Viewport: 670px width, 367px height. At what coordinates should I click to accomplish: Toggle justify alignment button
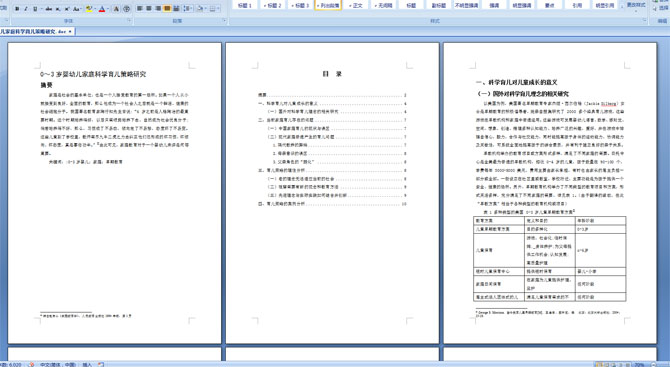(167, 9)
